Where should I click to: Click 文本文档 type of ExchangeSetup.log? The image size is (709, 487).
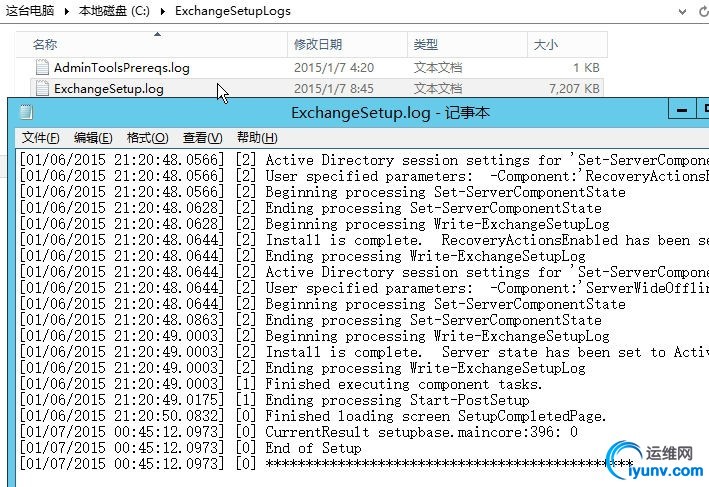(438, 89)
